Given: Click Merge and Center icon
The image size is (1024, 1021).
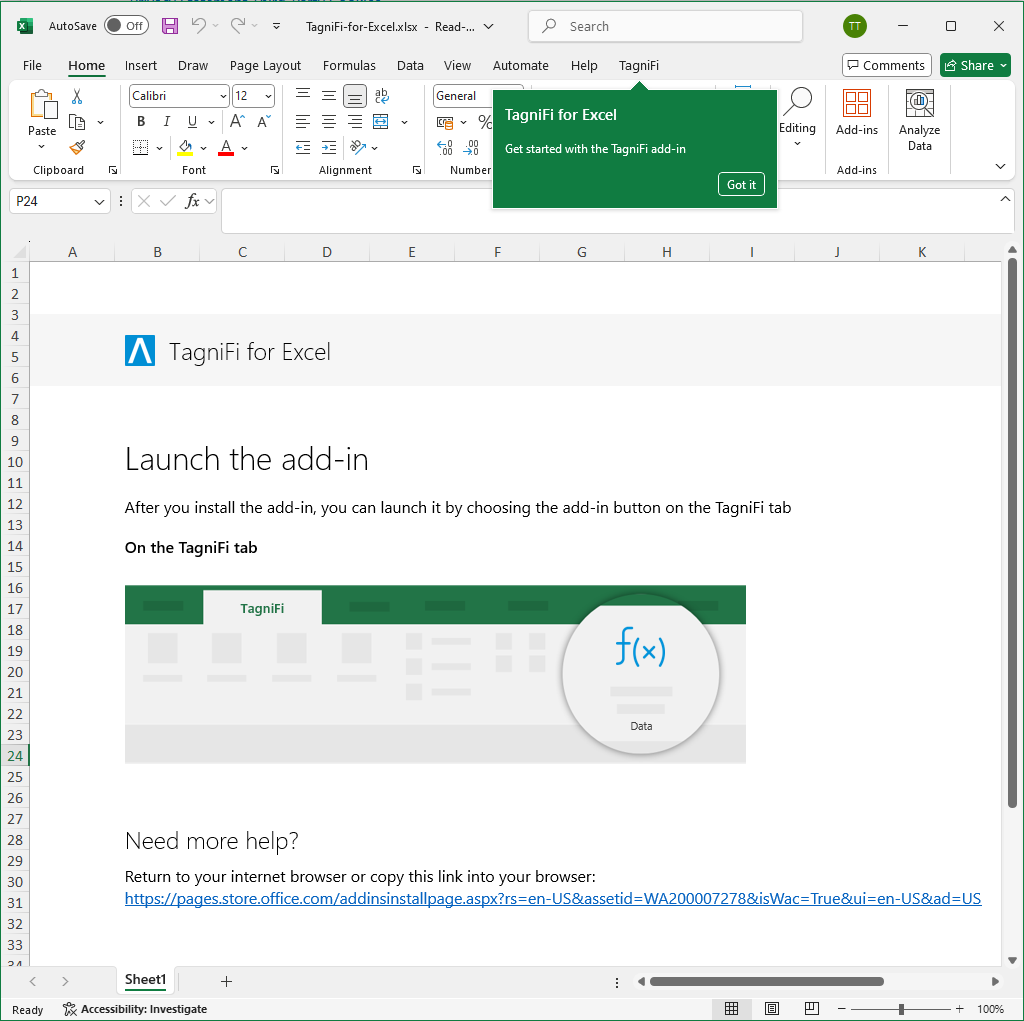Looking at the screenshot, I should tap(381, 122).
